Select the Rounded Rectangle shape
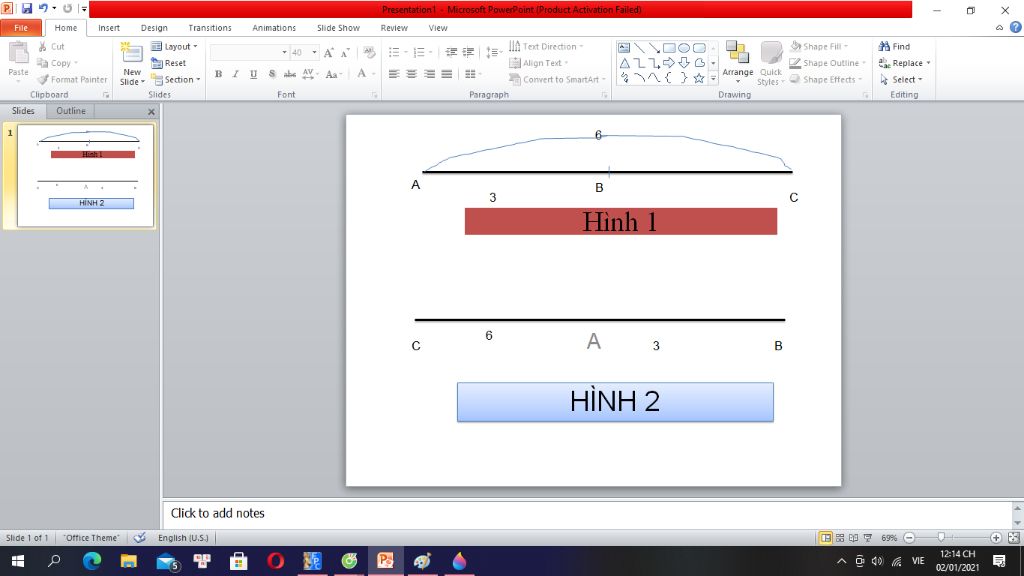 [699, 48]
